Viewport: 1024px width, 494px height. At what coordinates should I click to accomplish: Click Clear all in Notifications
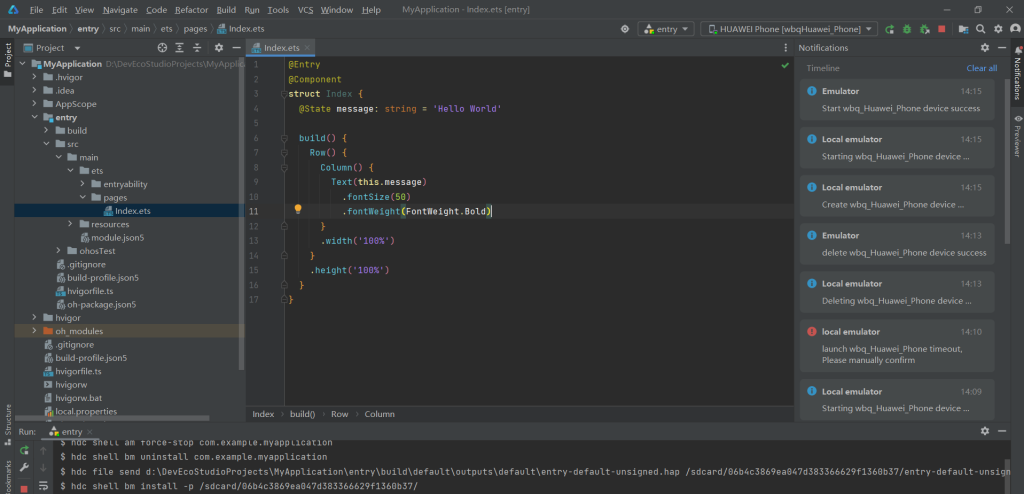coord(981,68)
